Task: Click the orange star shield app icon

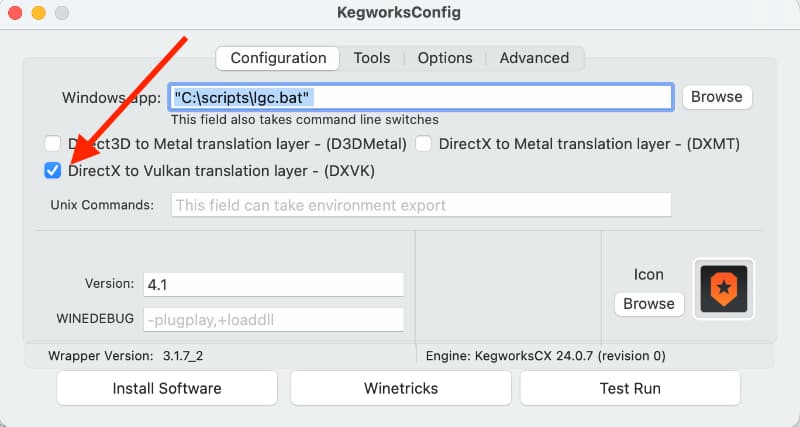Action: [723, 289]
